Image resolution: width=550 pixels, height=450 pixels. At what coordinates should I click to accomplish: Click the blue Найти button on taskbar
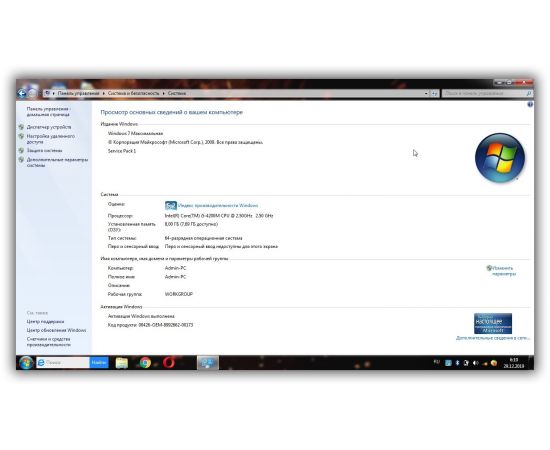(99, 363)
